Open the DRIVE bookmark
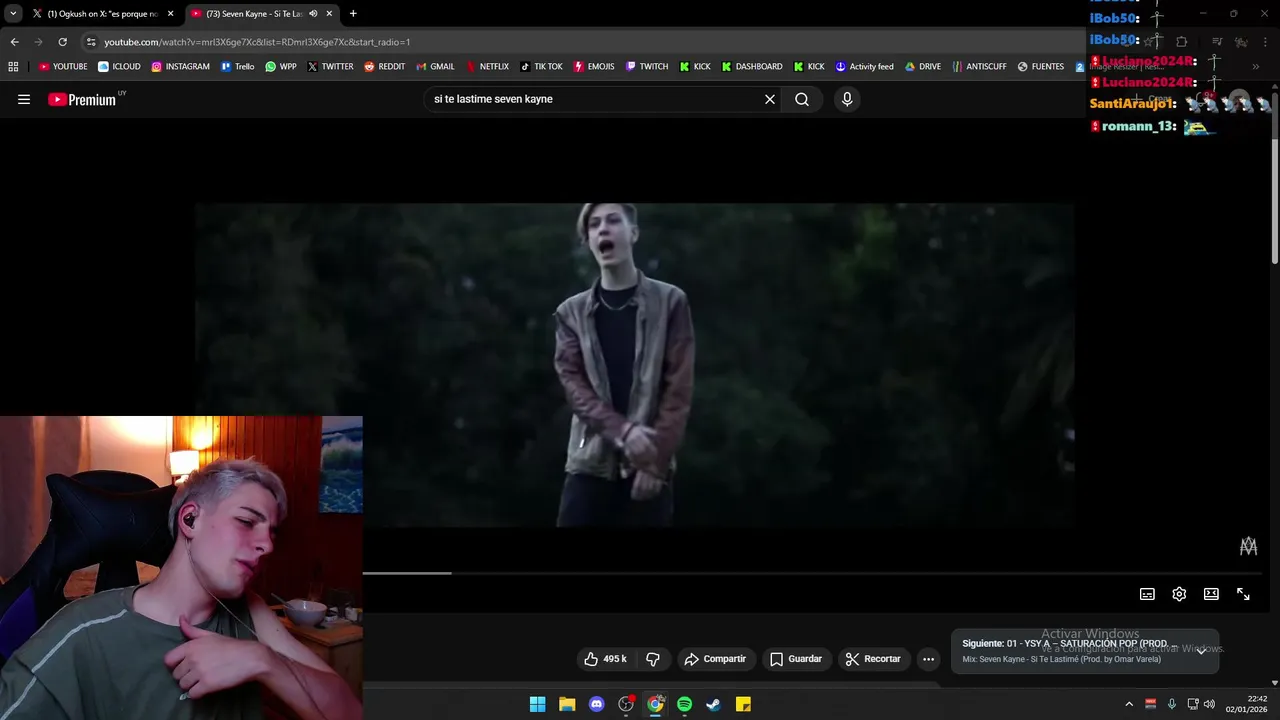1280x720 pixels. click(x=923, y=67)
